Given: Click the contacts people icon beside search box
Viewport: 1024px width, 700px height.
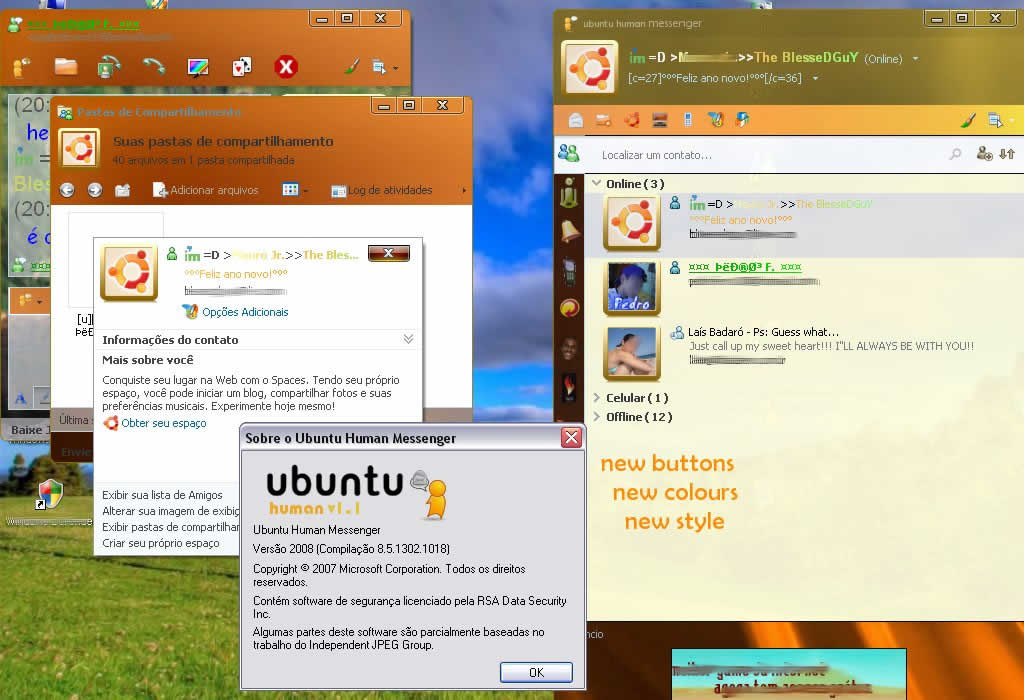Looking at the screenshot, I should (x=569, y=153).
